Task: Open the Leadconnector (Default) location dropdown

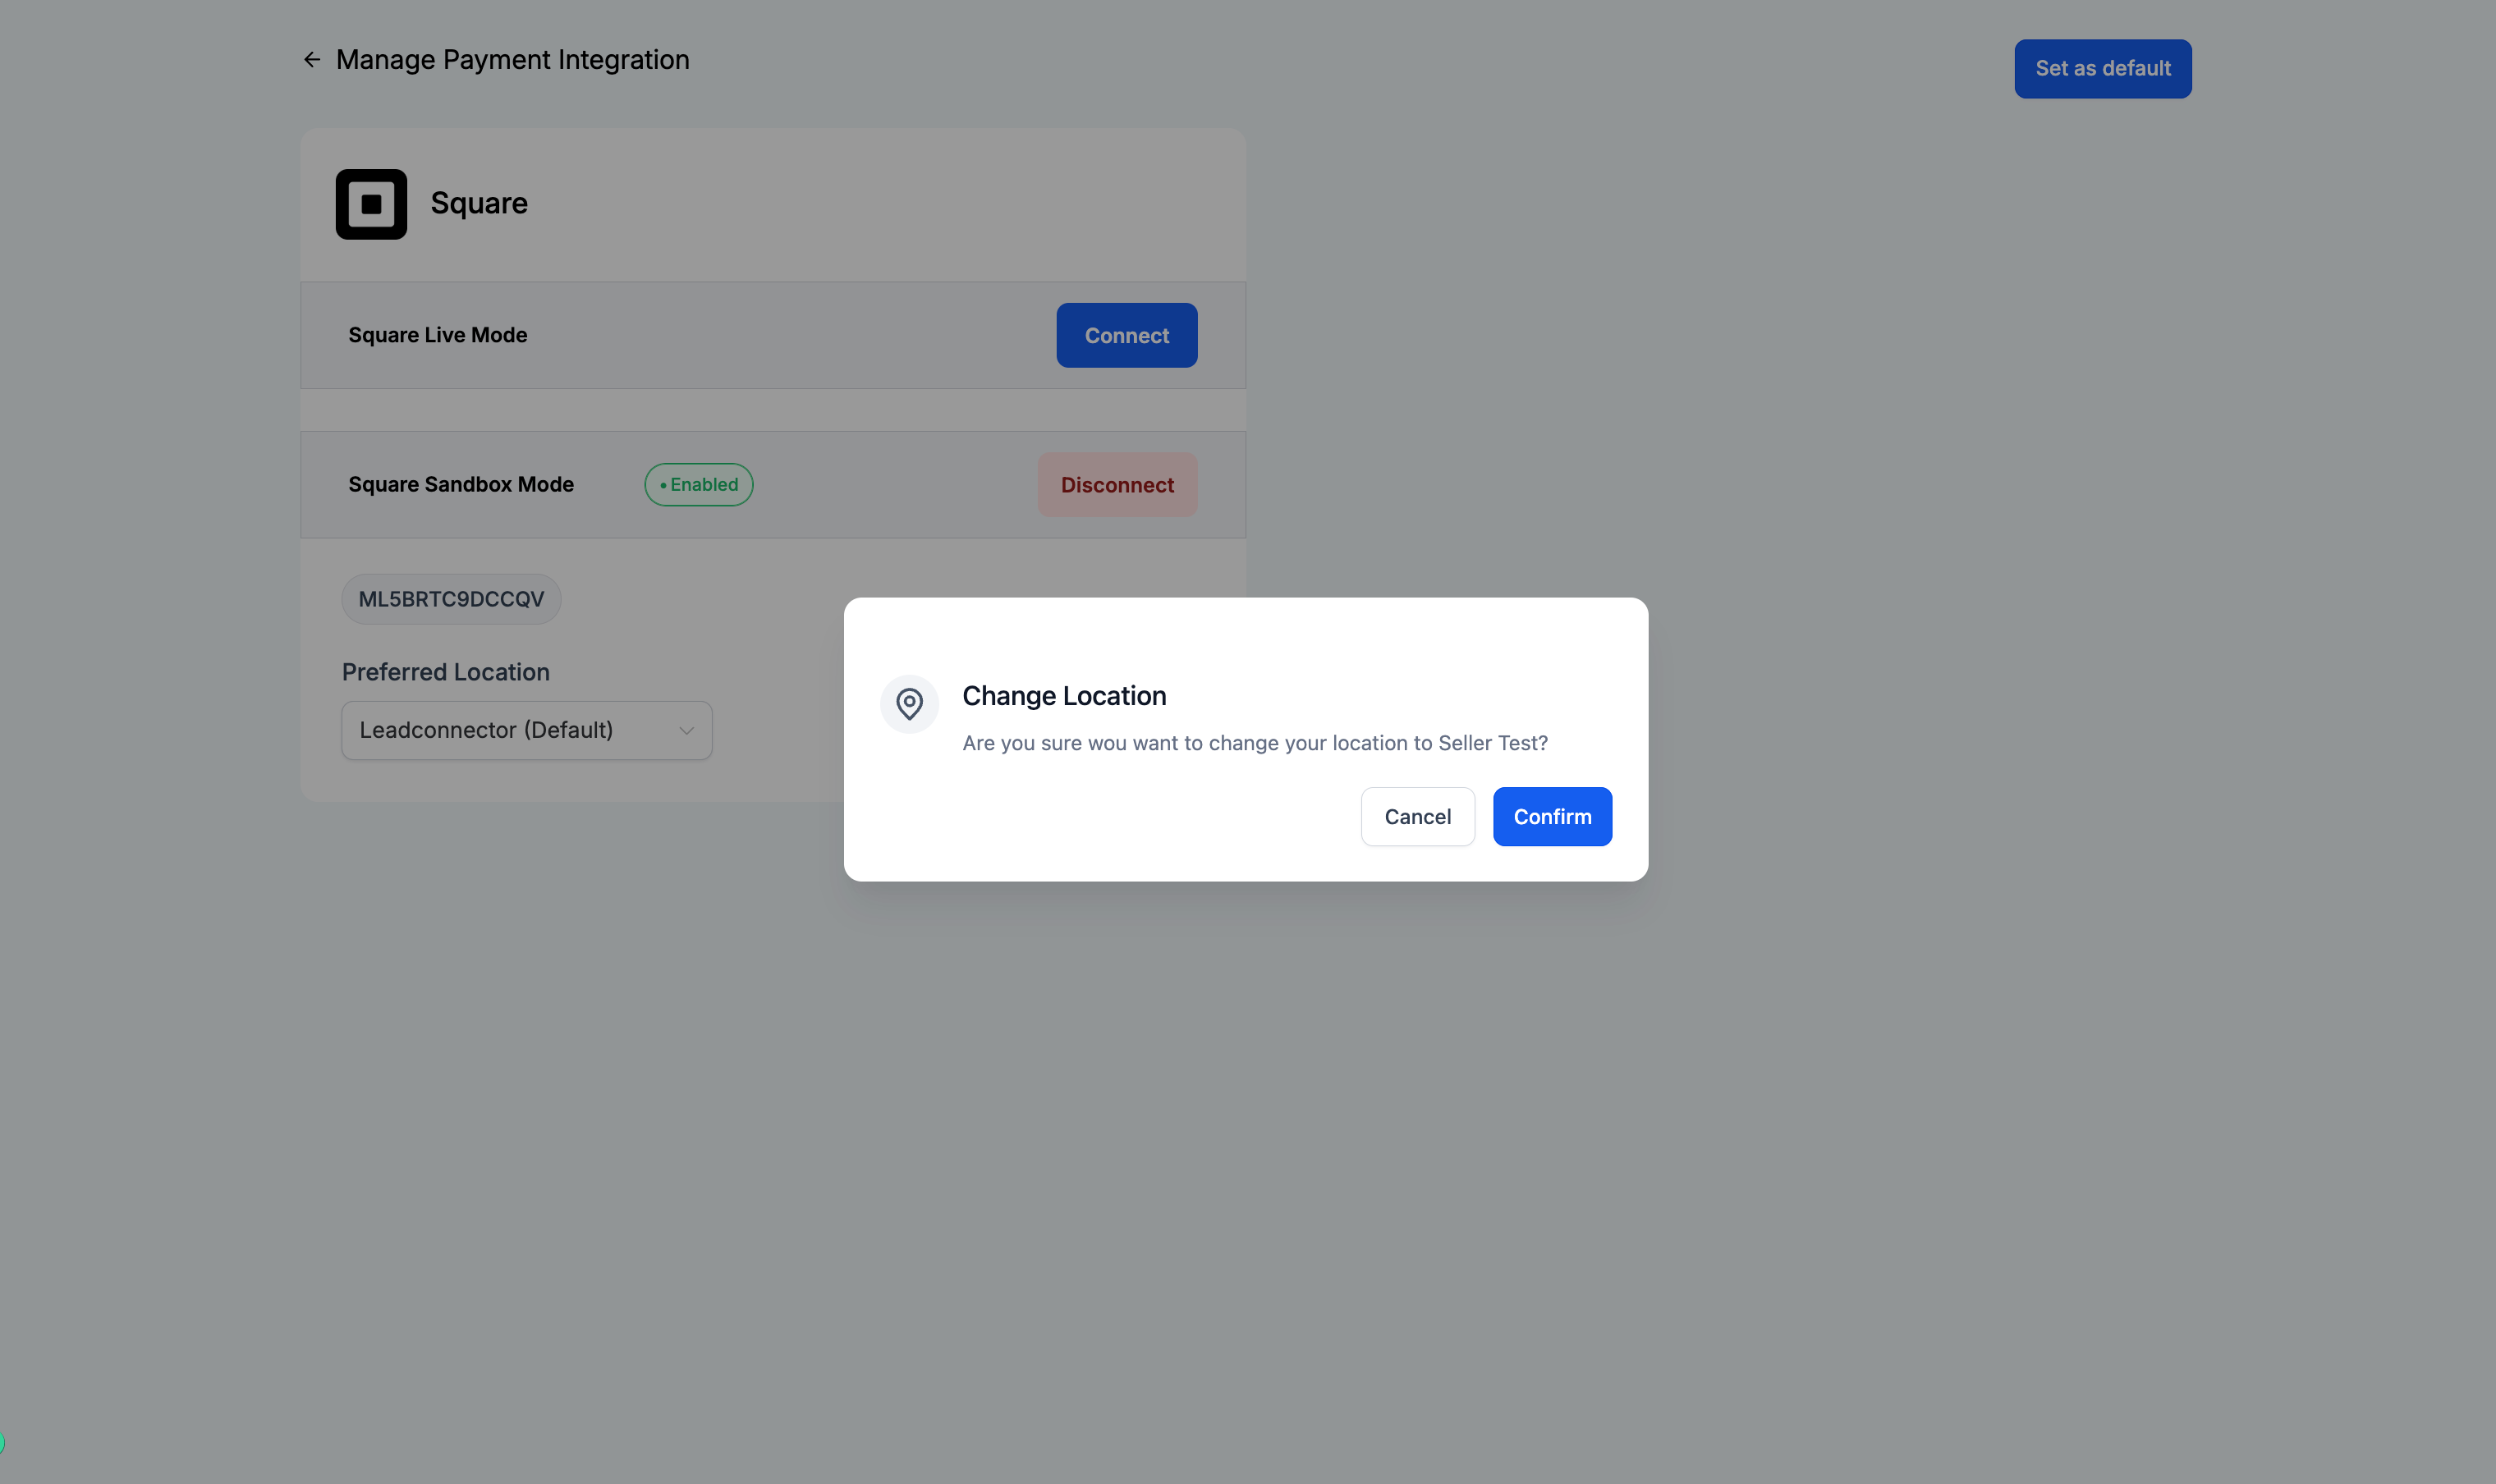Action: 526,731
